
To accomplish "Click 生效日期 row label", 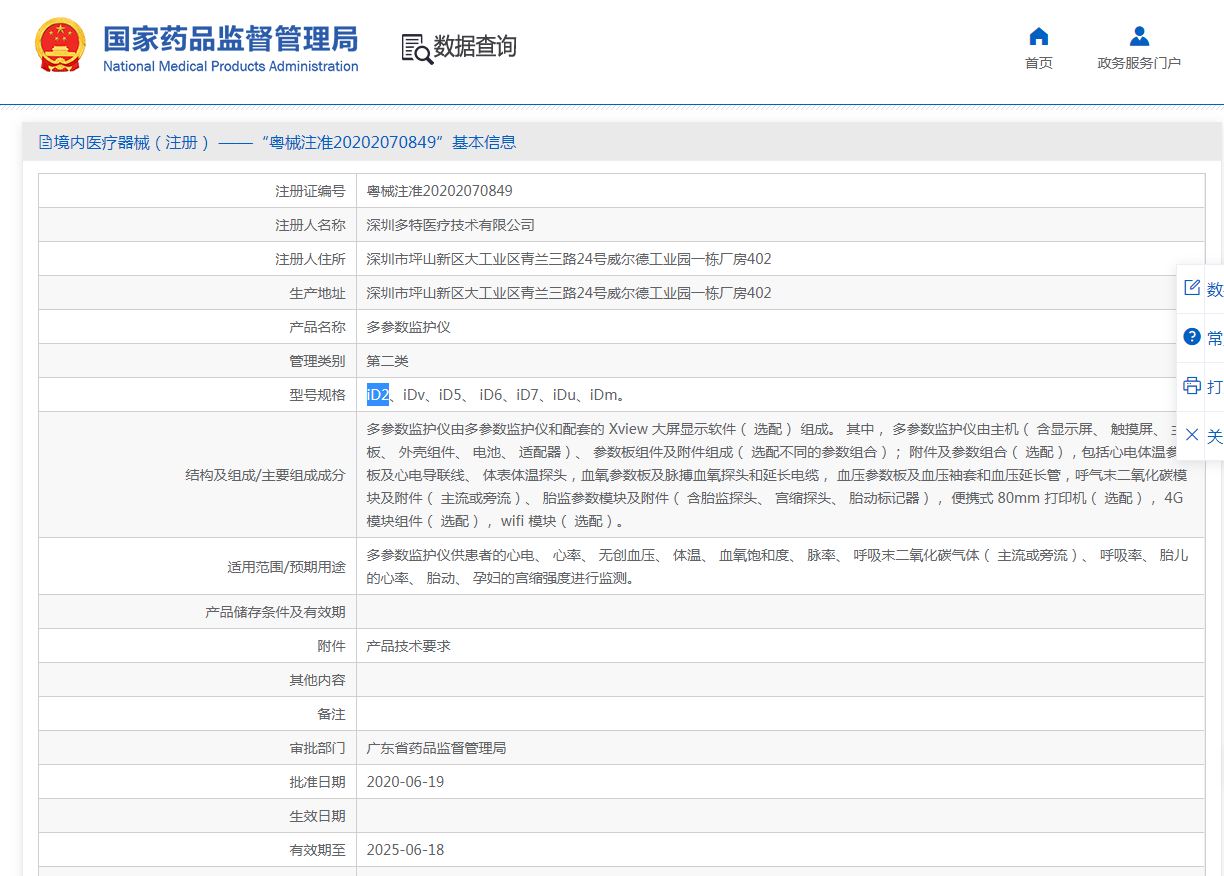I will 318,816.
